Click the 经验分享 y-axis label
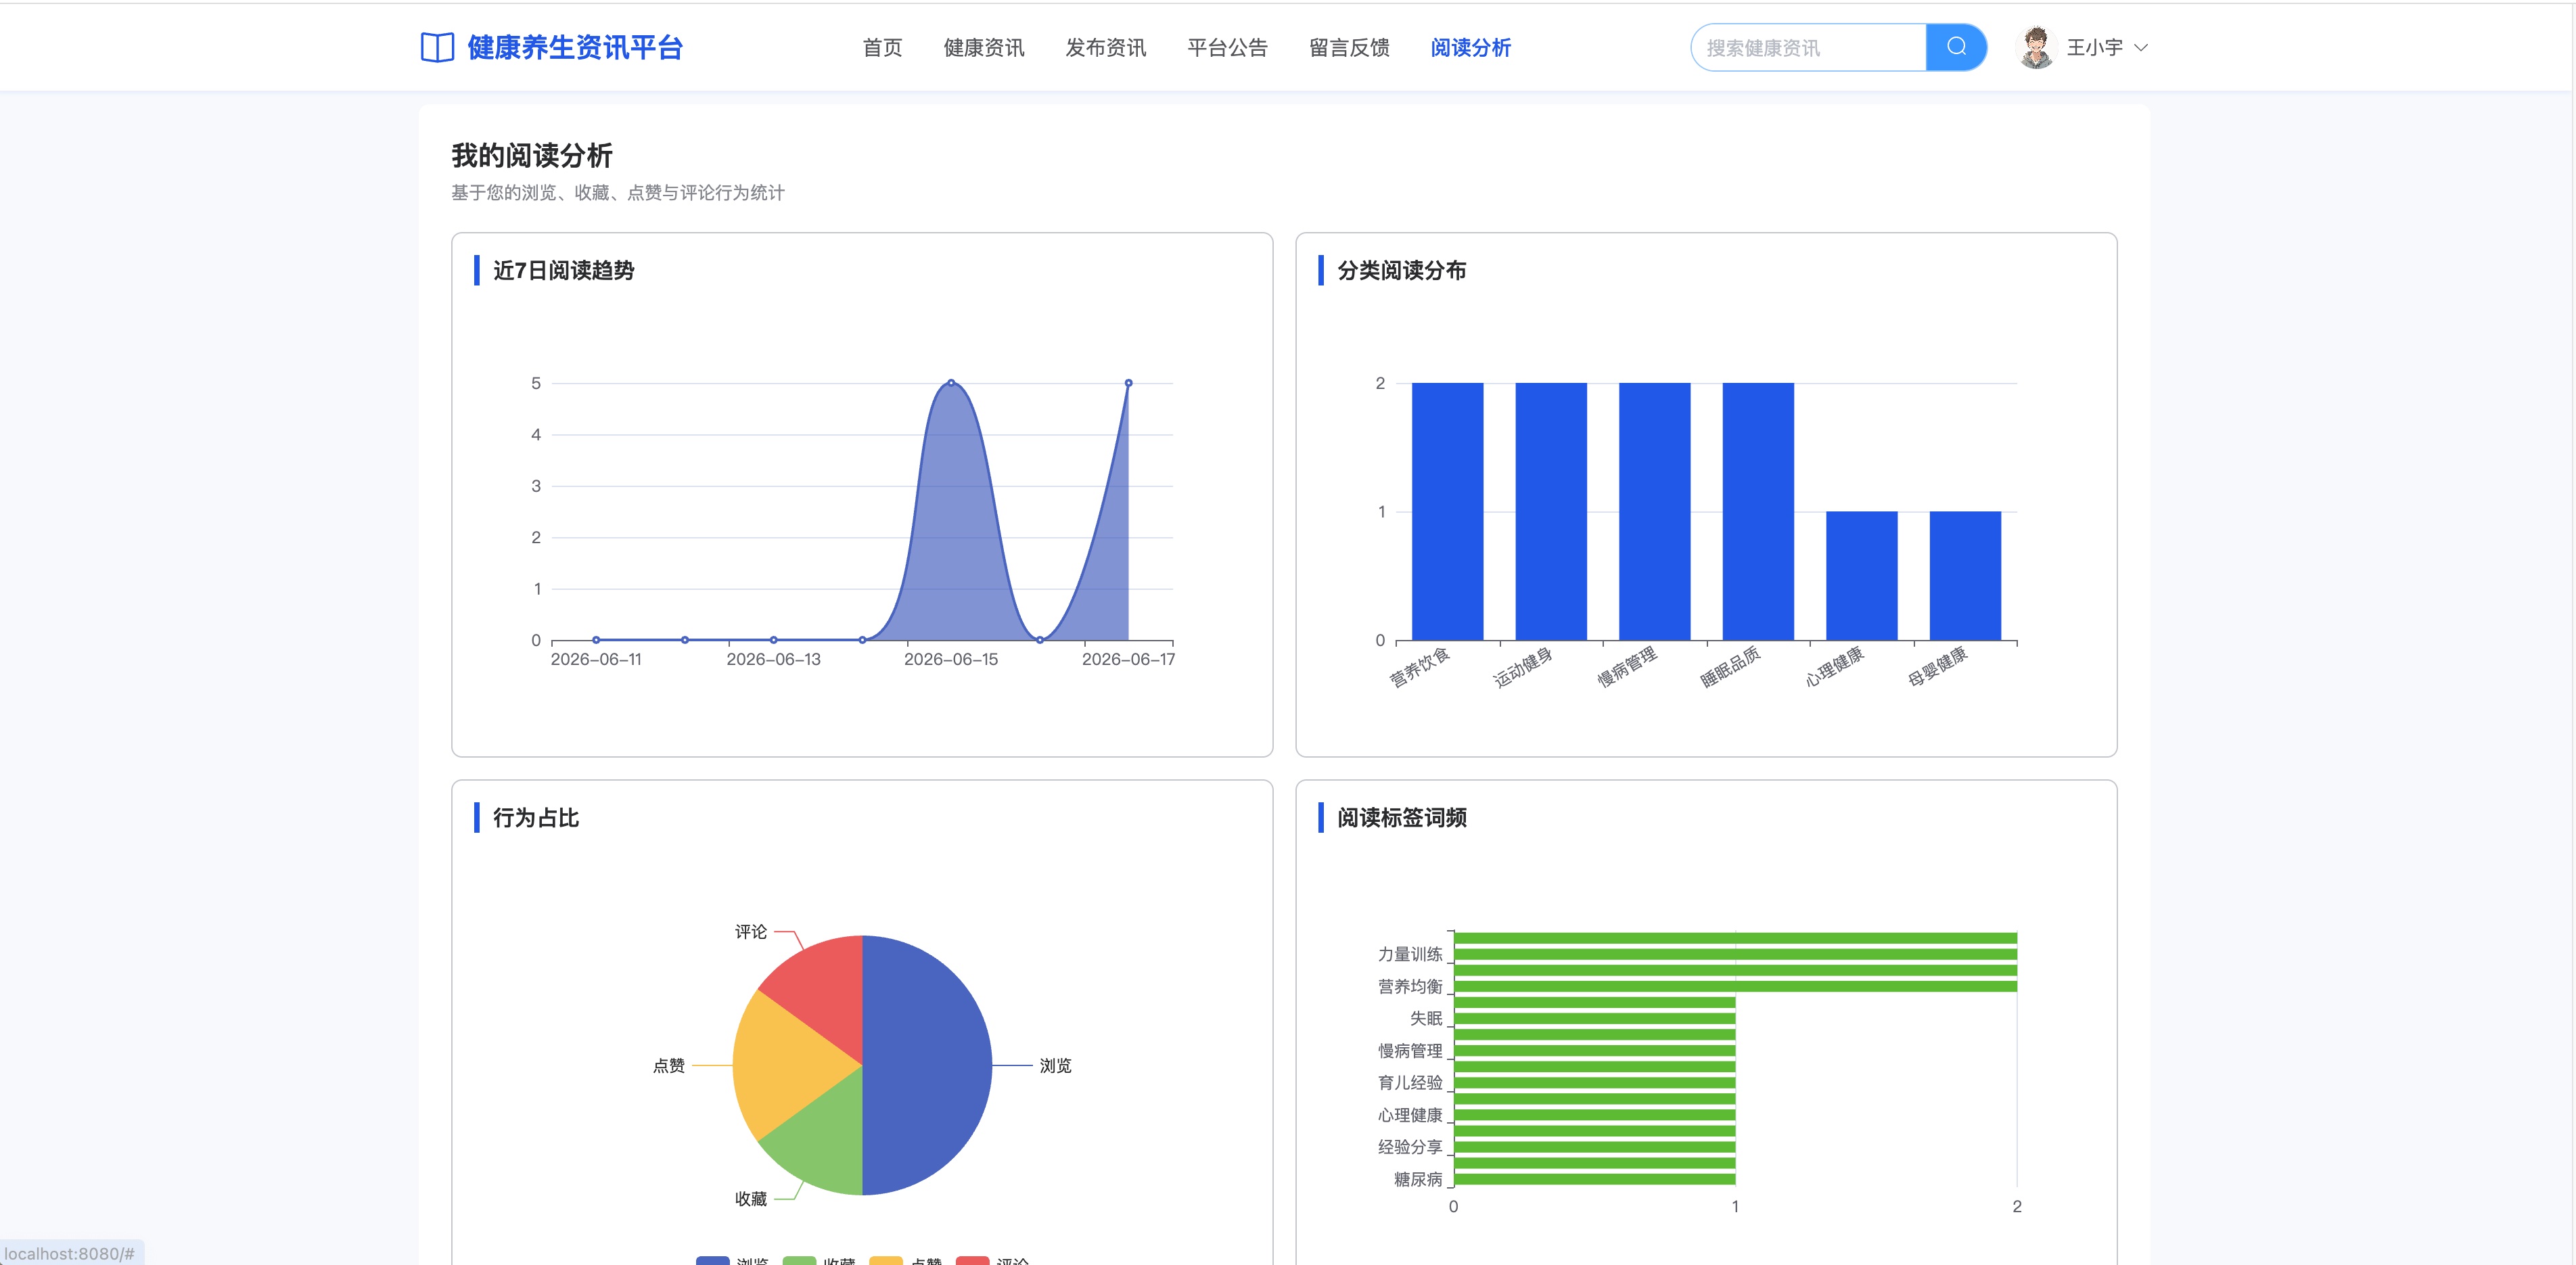 [x=1410, y=1146]
